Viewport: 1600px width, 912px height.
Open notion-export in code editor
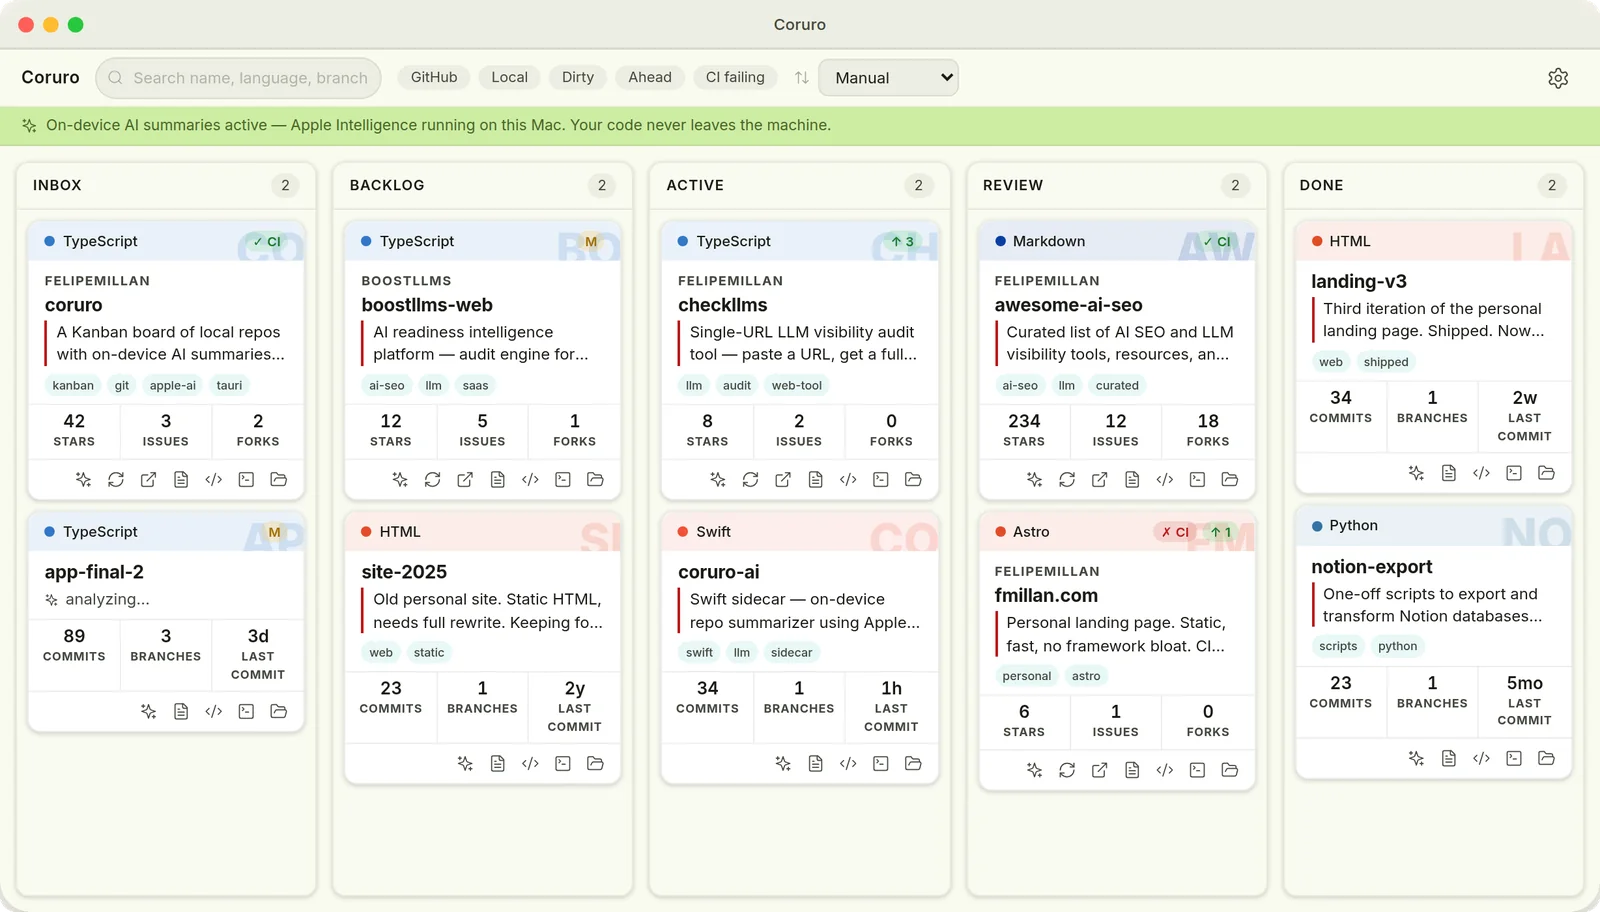point(1481,759)
